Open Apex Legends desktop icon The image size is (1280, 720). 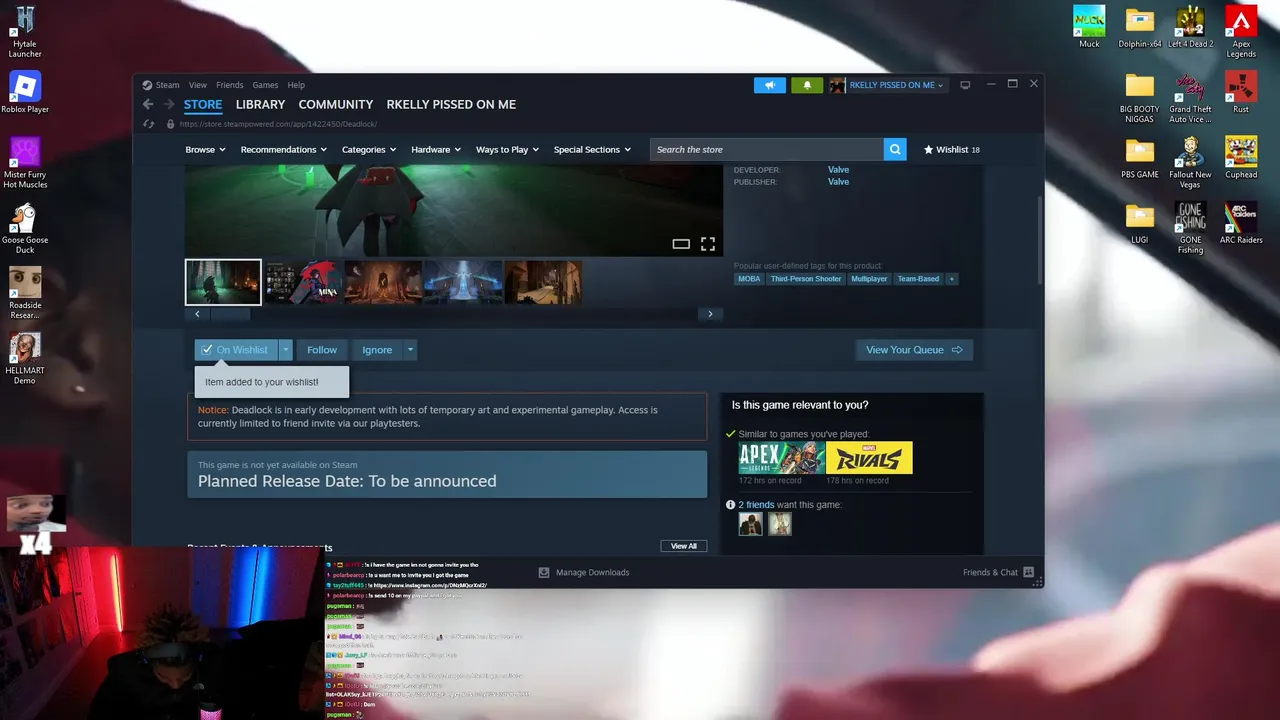pyautogui.click(x=1241, y=31)
